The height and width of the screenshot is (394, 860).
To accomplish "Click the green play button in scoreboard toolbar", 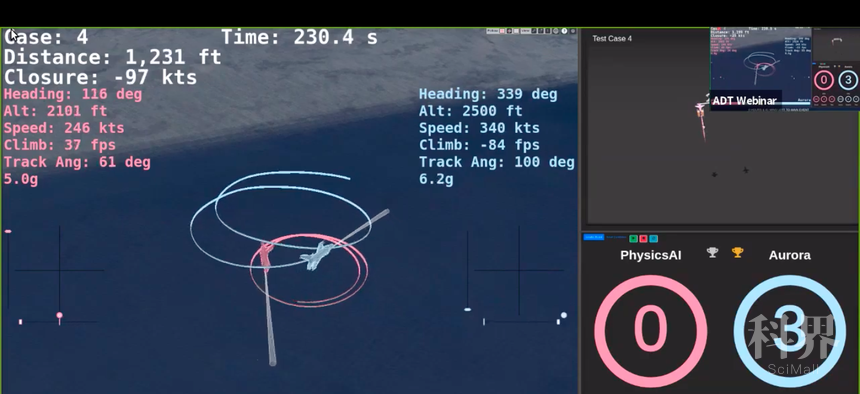I will click(633, 238).
